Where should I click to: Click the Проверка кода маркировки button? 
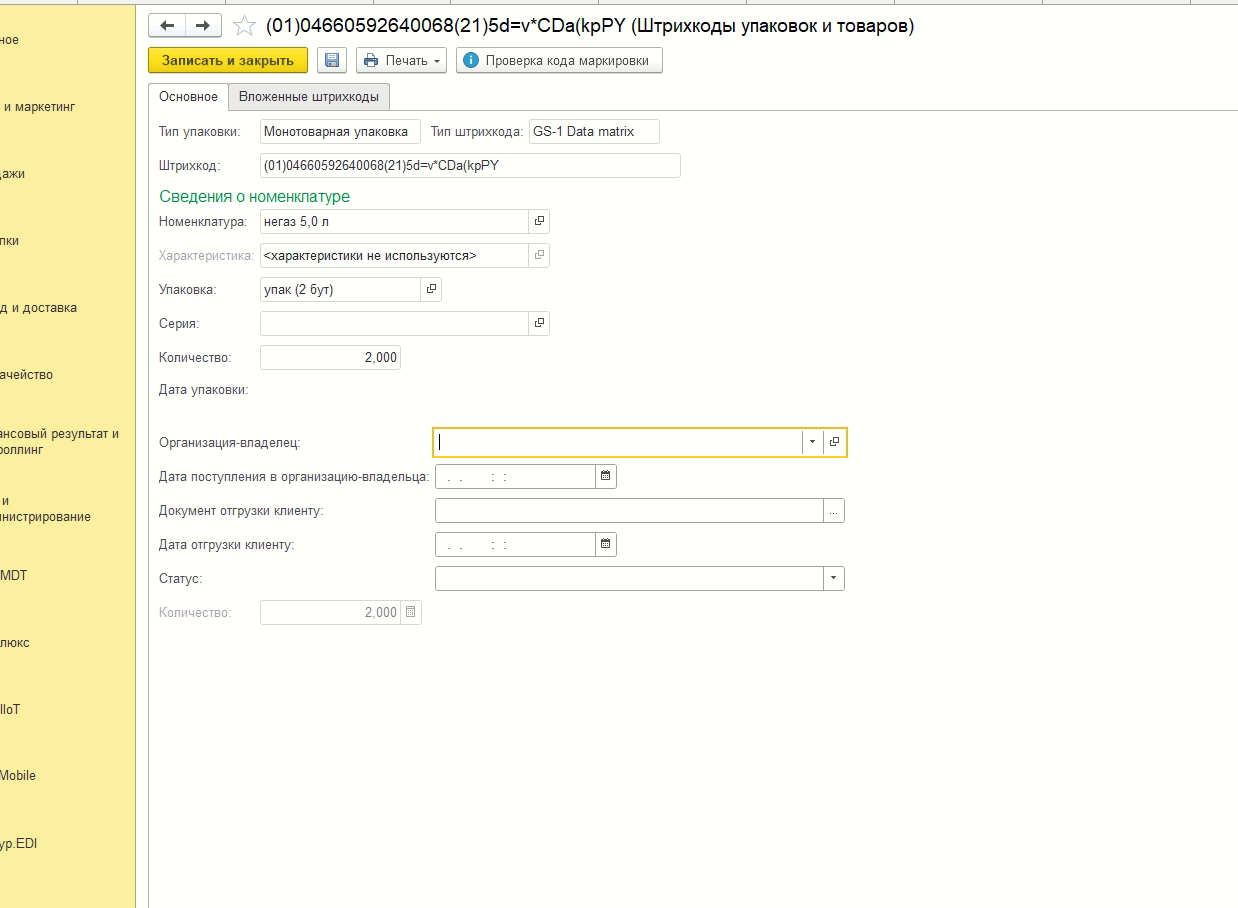[x=558, y=61]
